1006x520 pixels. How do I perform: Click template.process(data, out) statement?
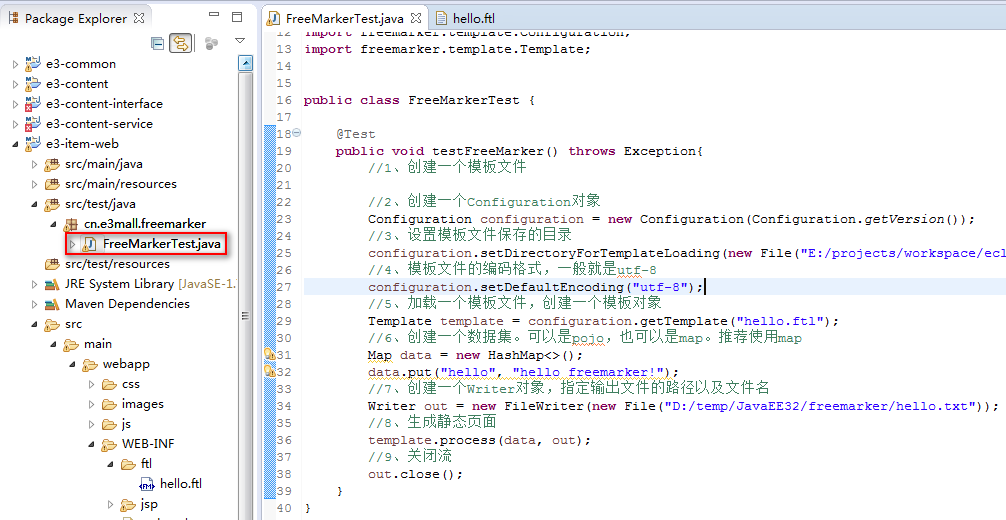tap(479, 440)
